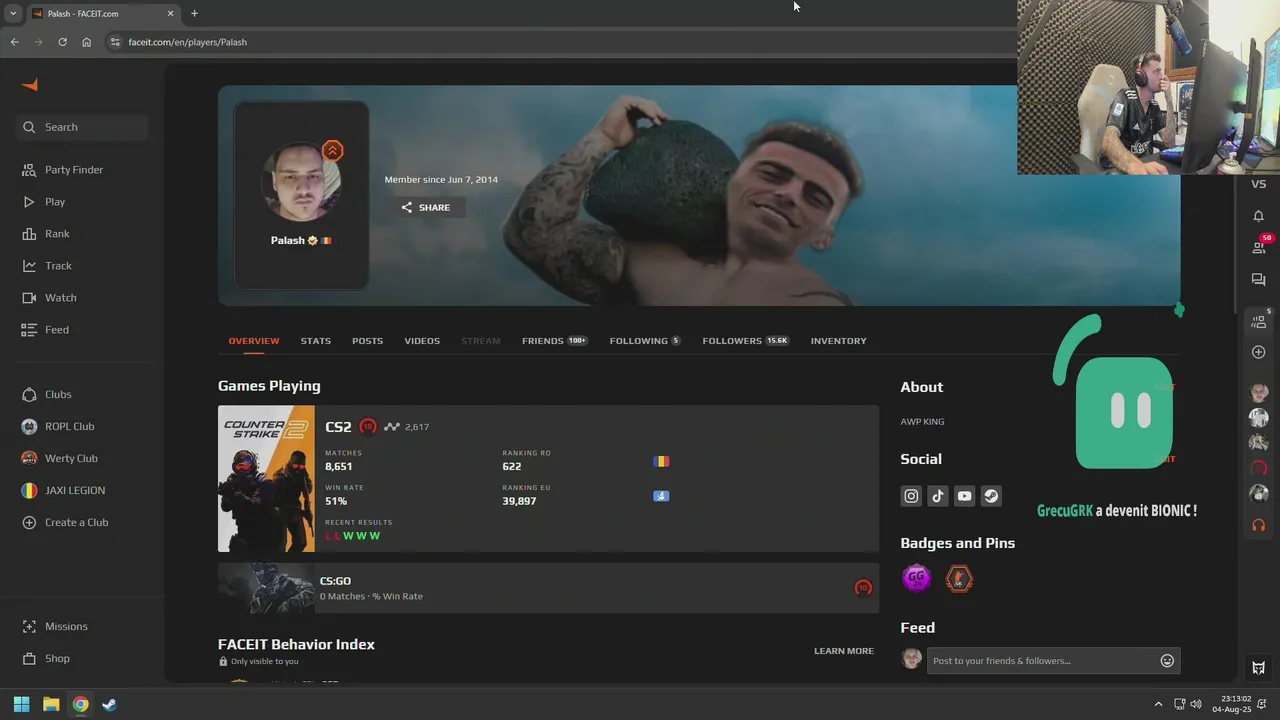
Task: Click the ELO icon next to 2,617
Action: [392, 427]
